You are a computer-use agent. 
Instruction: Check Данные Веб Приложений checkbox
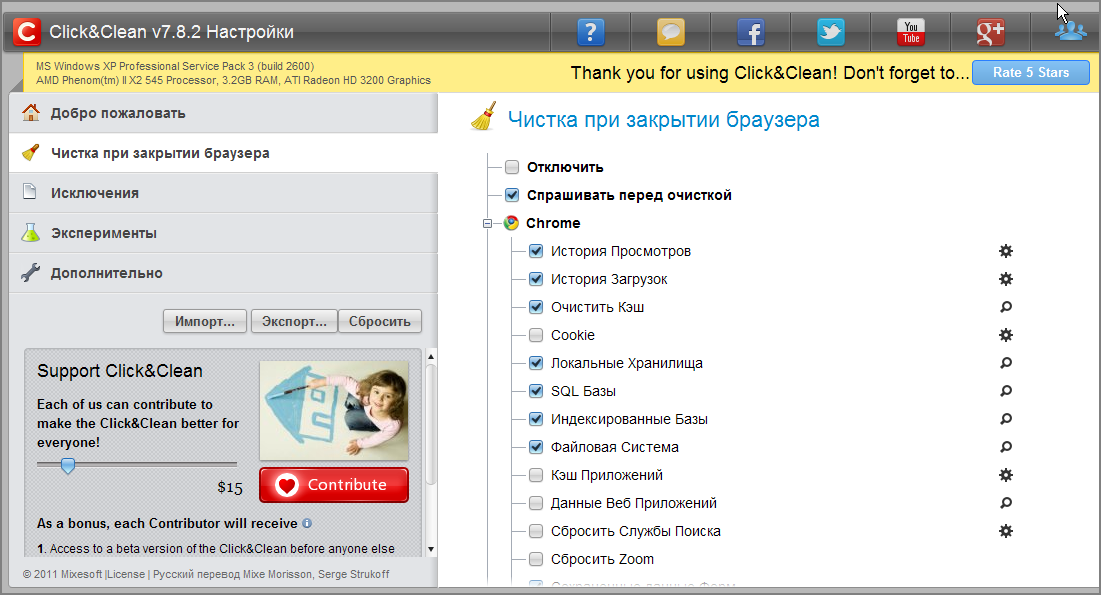pyautogui.click(x=536, y=503)
